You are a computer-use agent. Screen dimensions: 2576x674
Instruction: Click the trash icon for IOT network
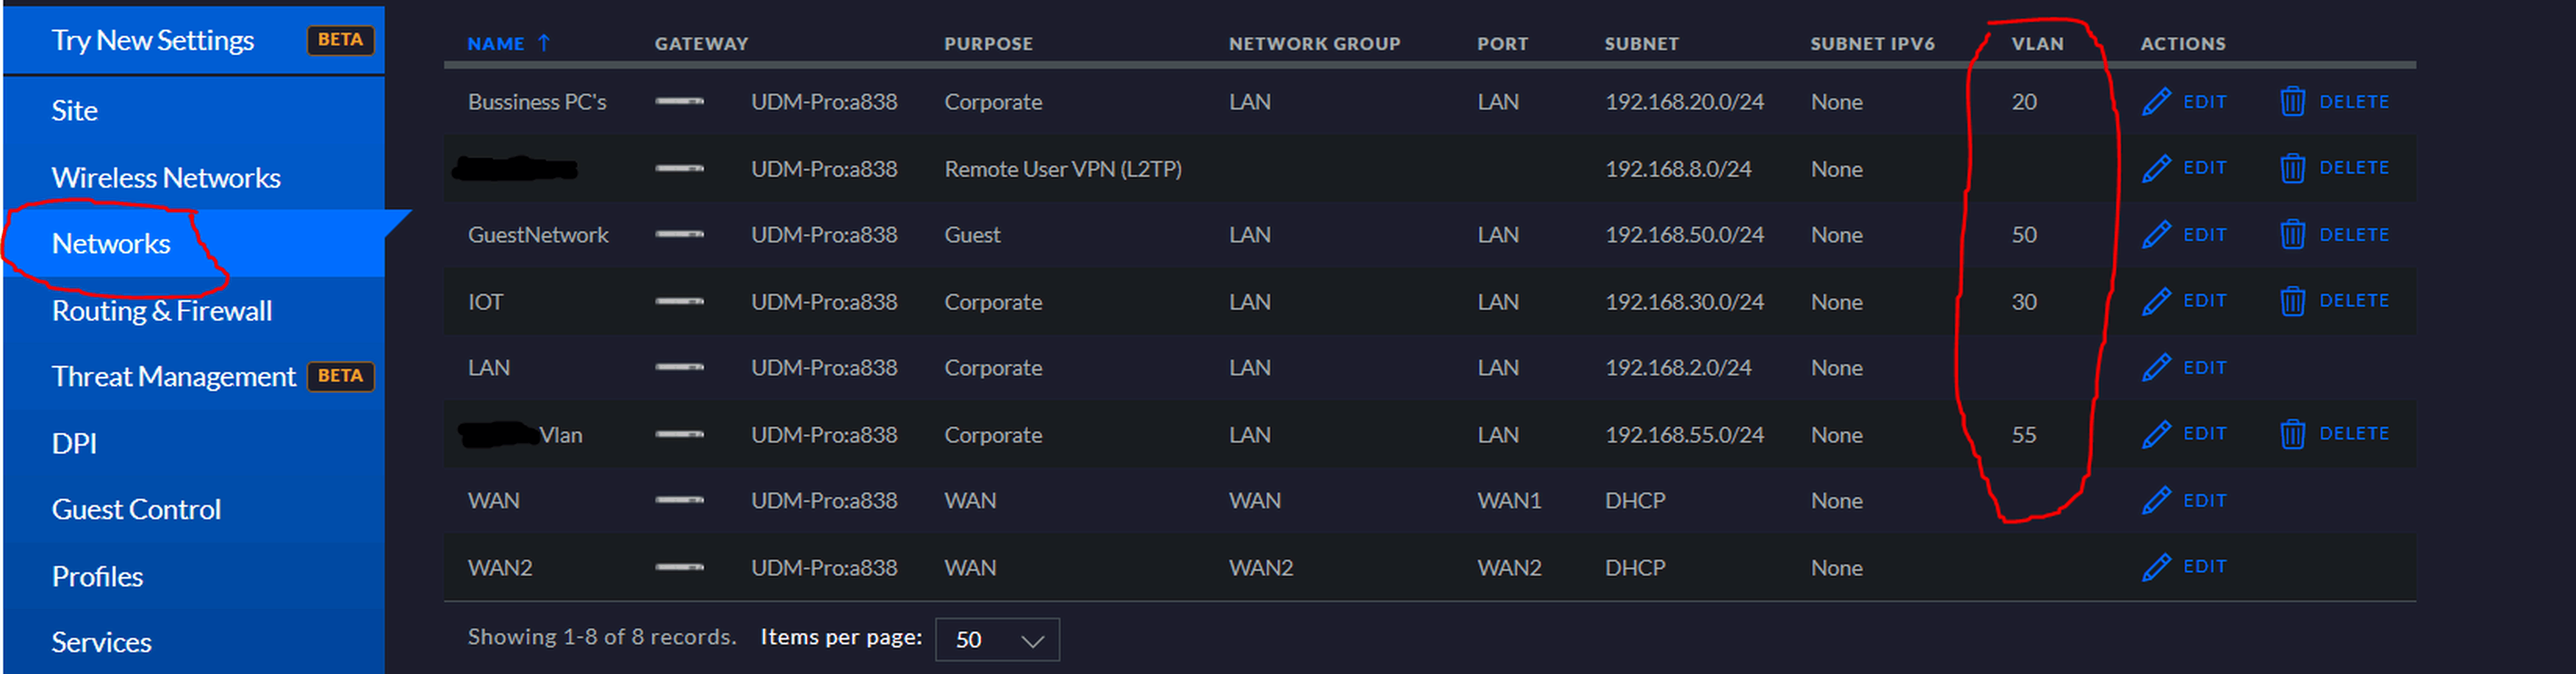2292,301
